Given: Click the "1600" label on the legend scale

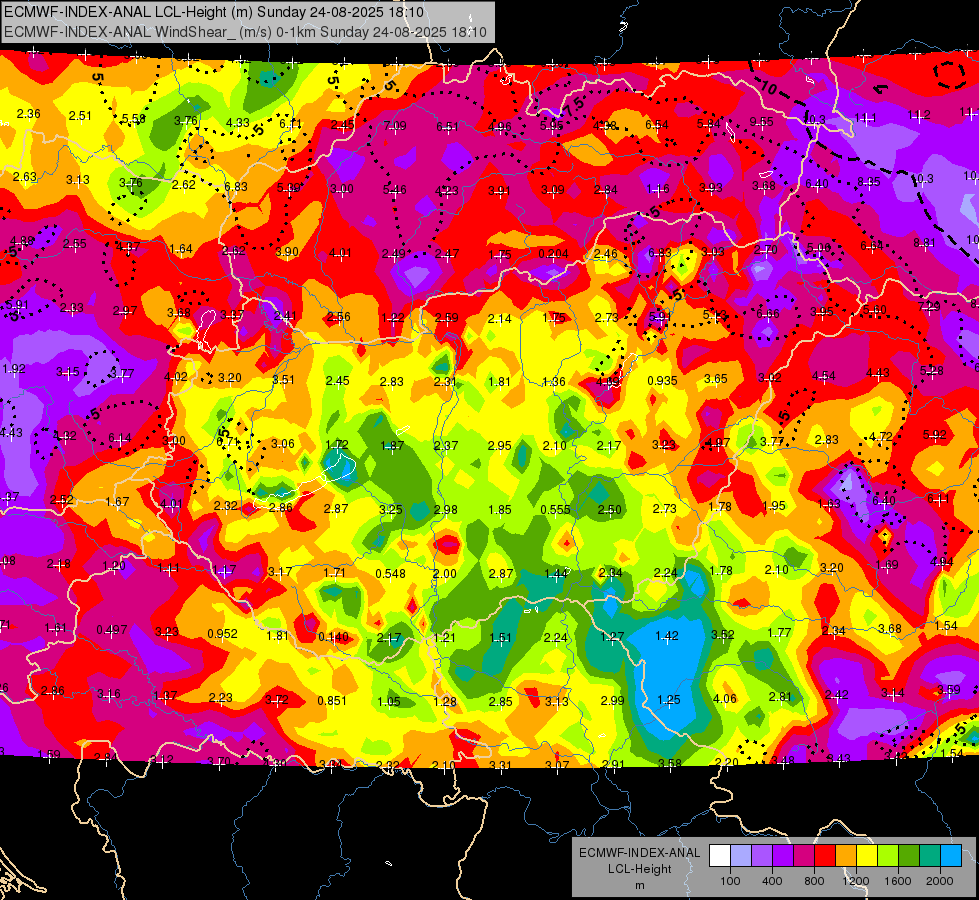Looking at the screenshot, I should pyautogui.click(x=898, y=881).
